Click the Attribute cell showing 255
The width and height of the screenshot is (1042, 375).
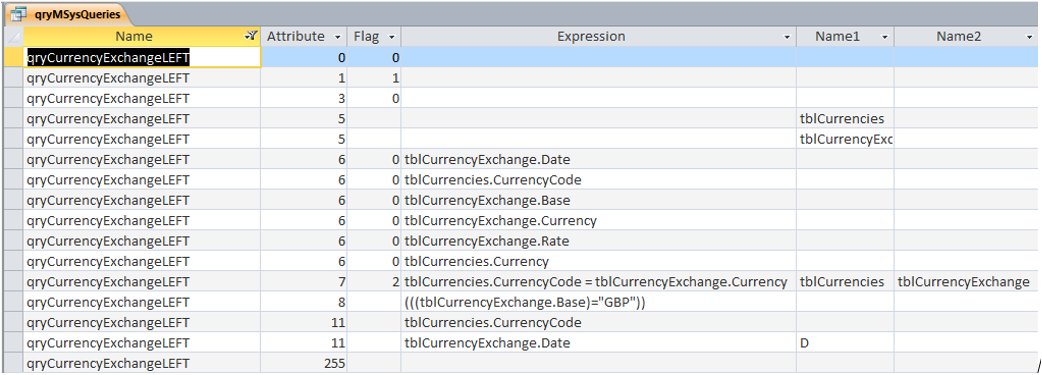tap(304, 364)
